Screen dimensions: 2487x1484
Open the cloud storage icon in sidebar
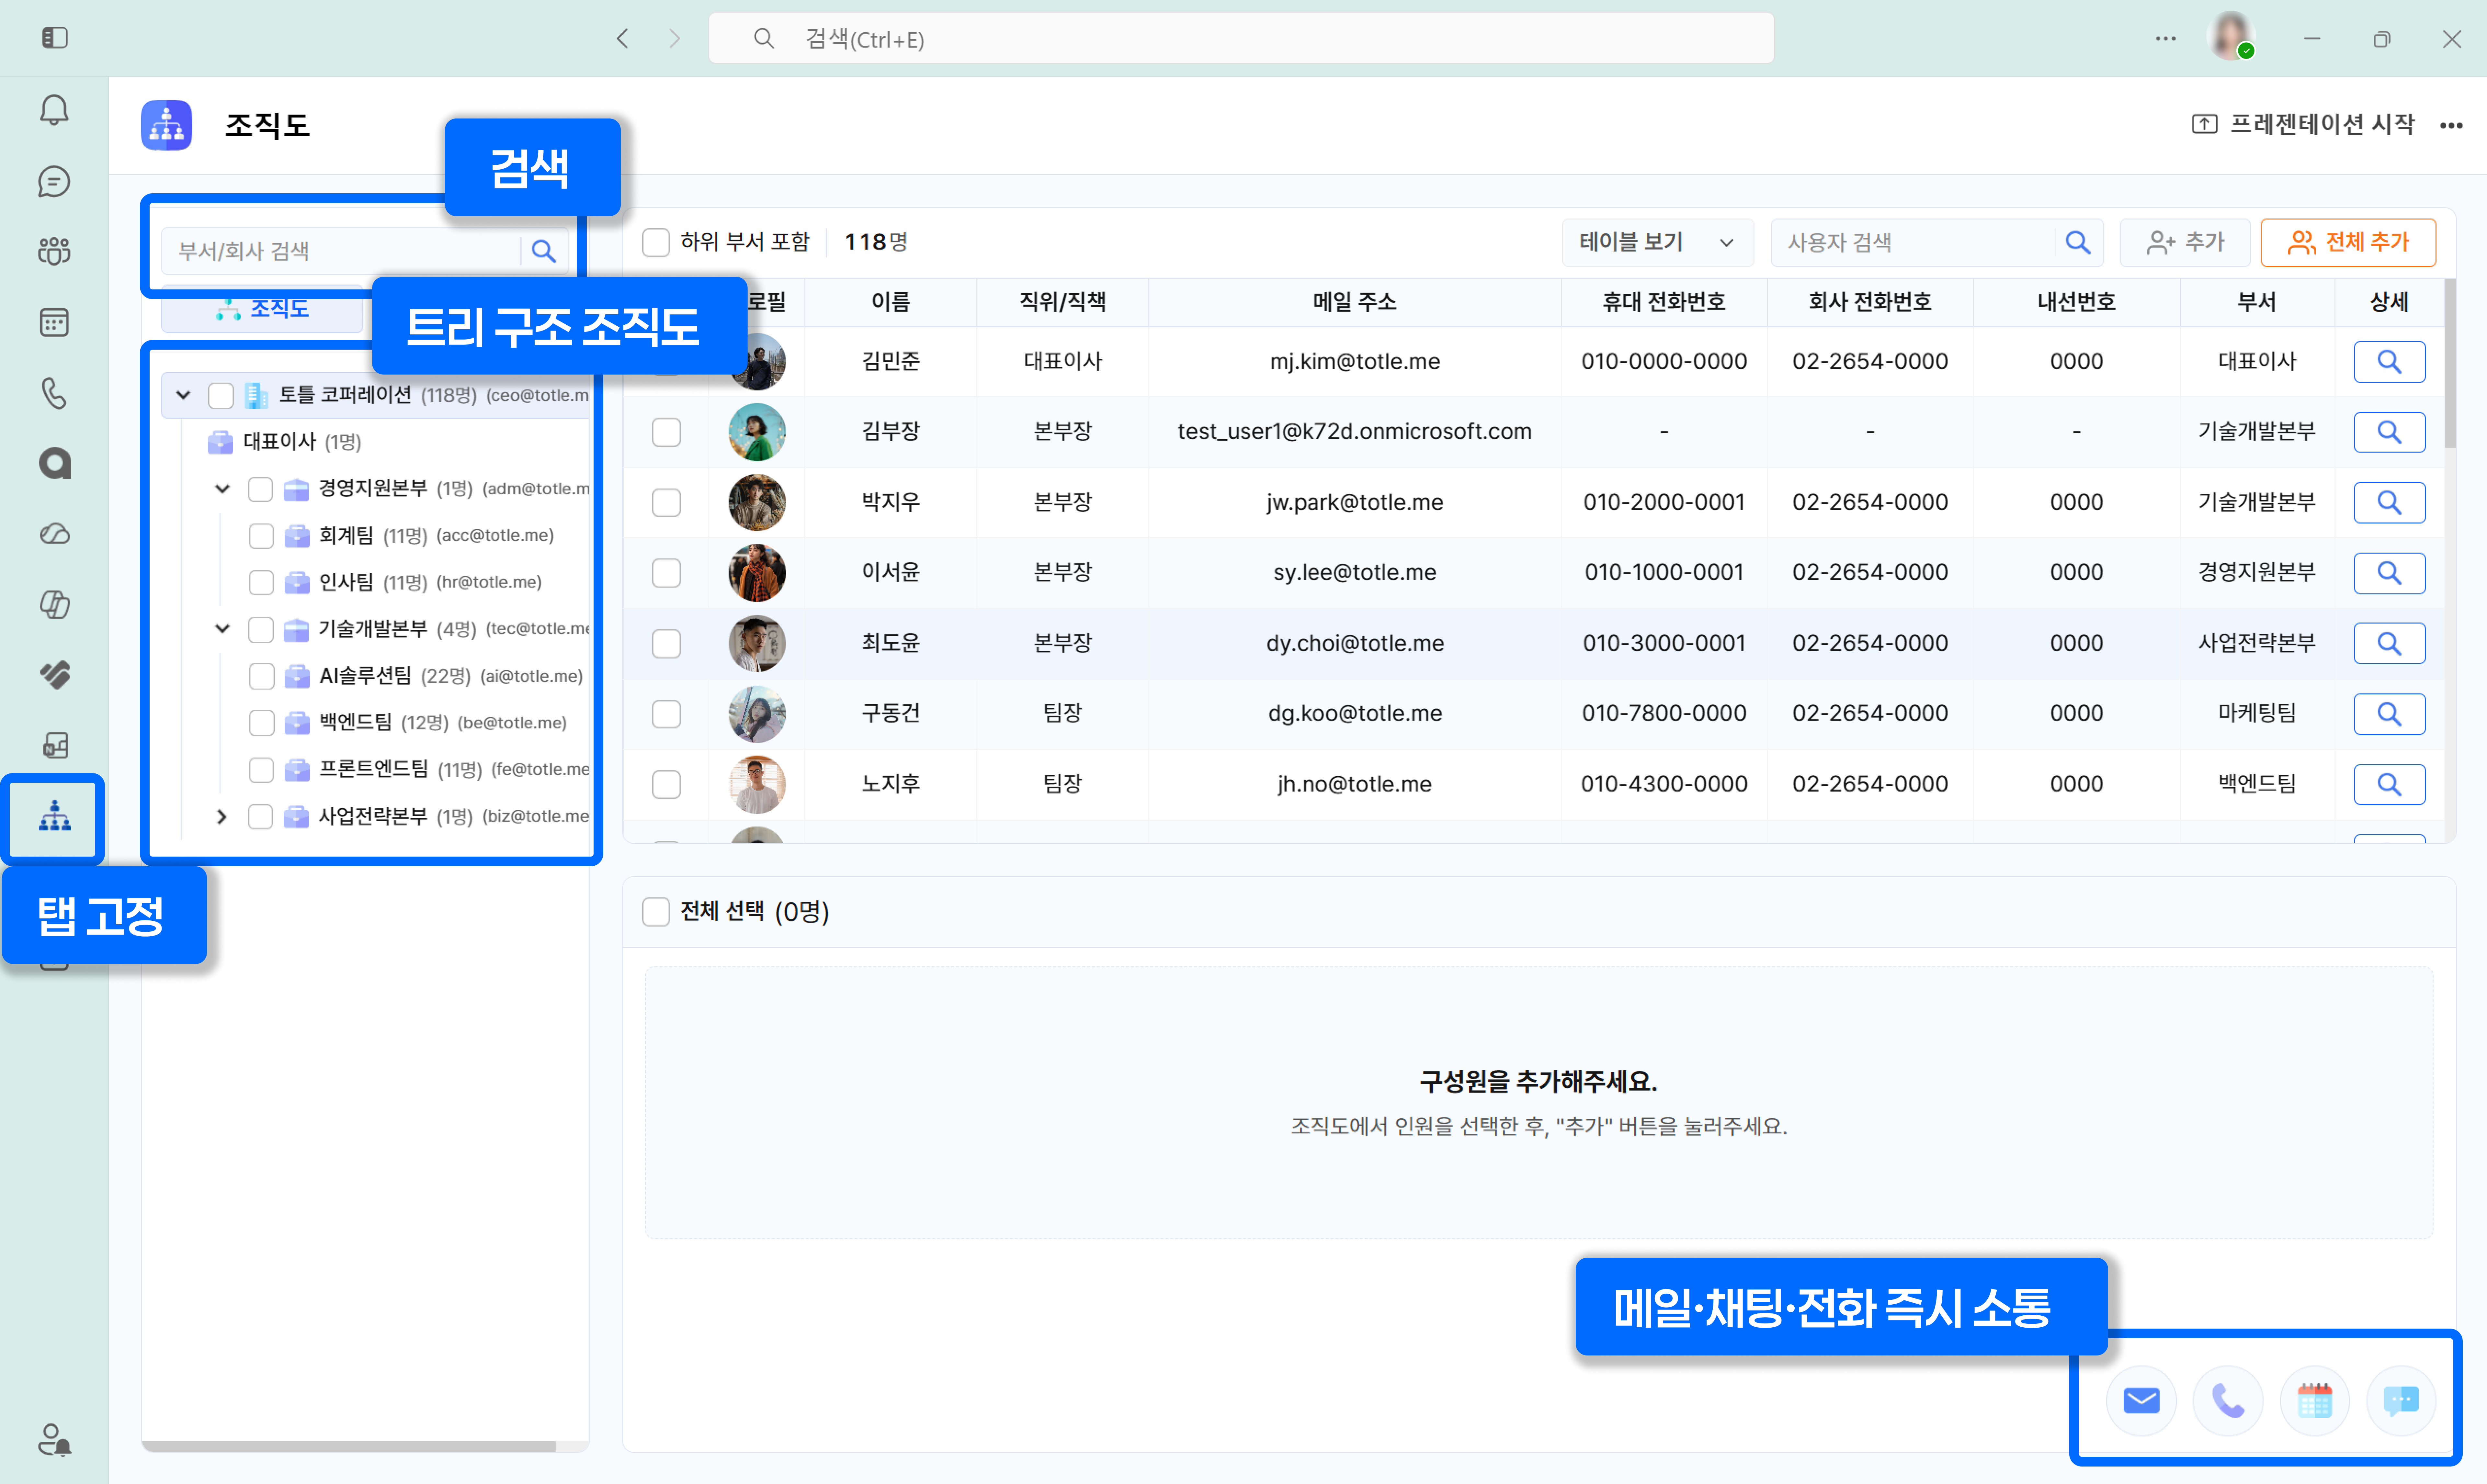coord(54,534)
